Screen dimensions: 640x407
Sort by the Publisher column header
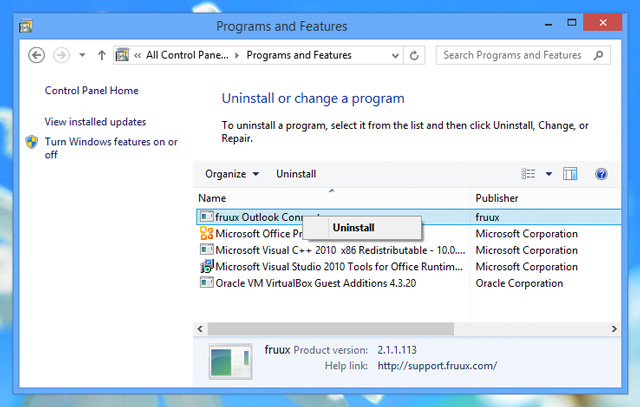coord(546,198)
